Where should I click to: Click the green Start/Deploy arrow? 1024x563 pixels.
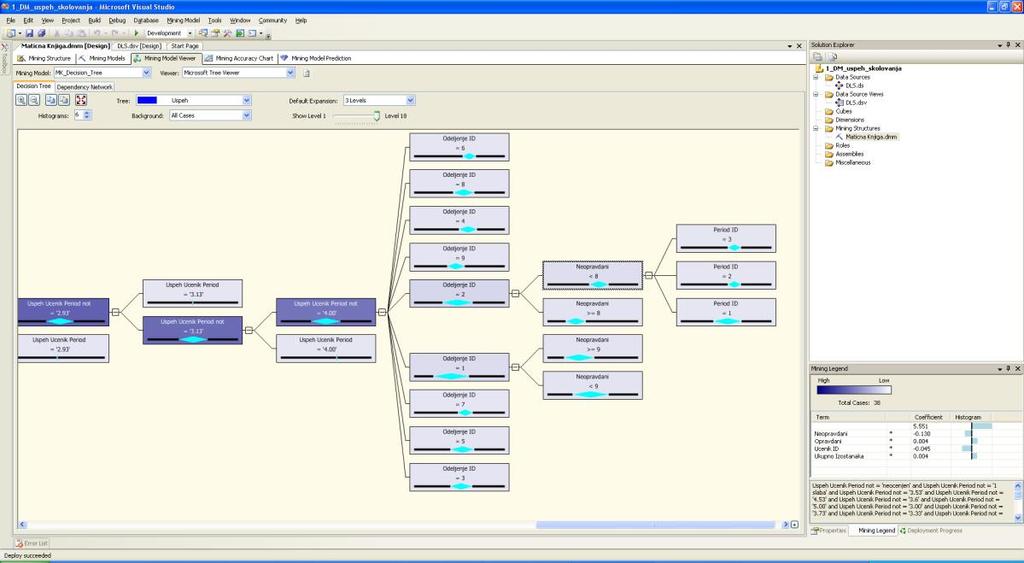click(x=136, y=33)
